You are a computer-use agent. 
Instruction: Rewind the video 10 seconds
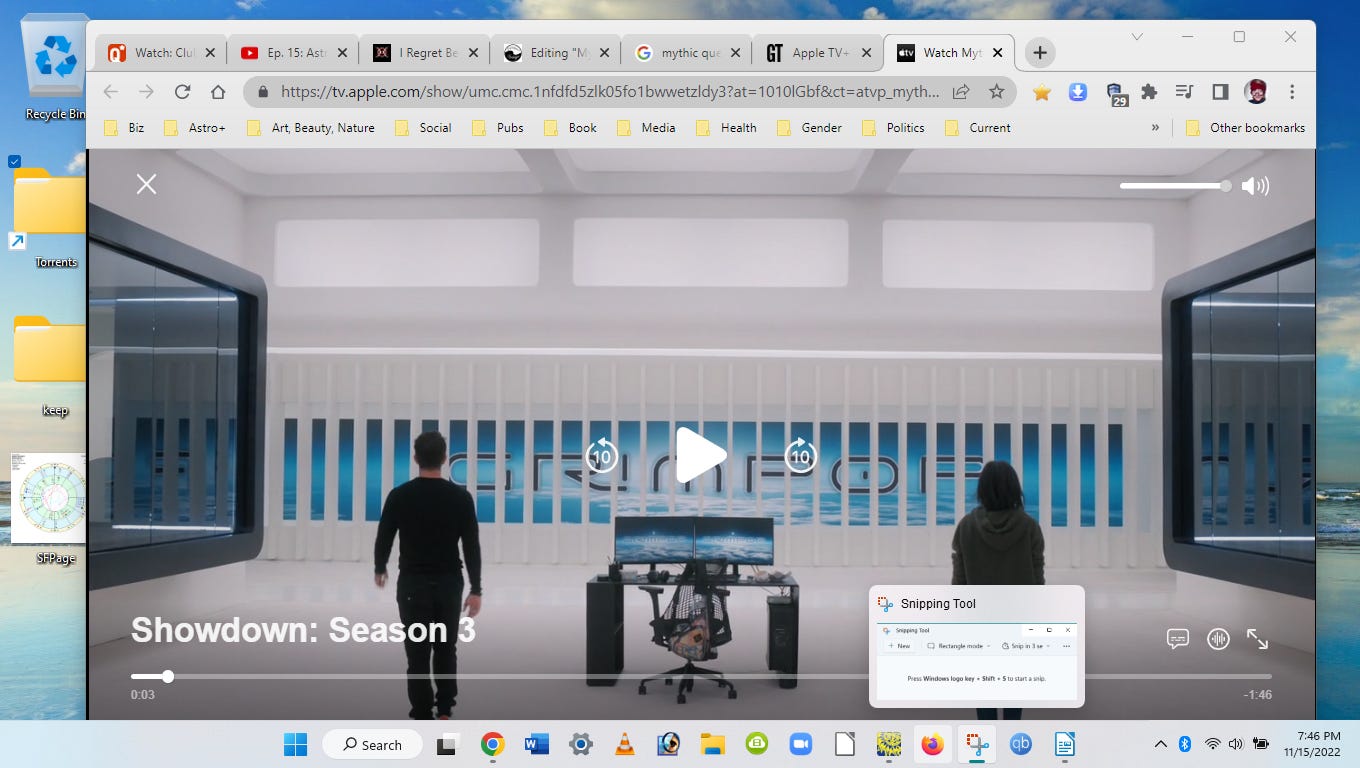pyautogui.click(x=601, y=456)
